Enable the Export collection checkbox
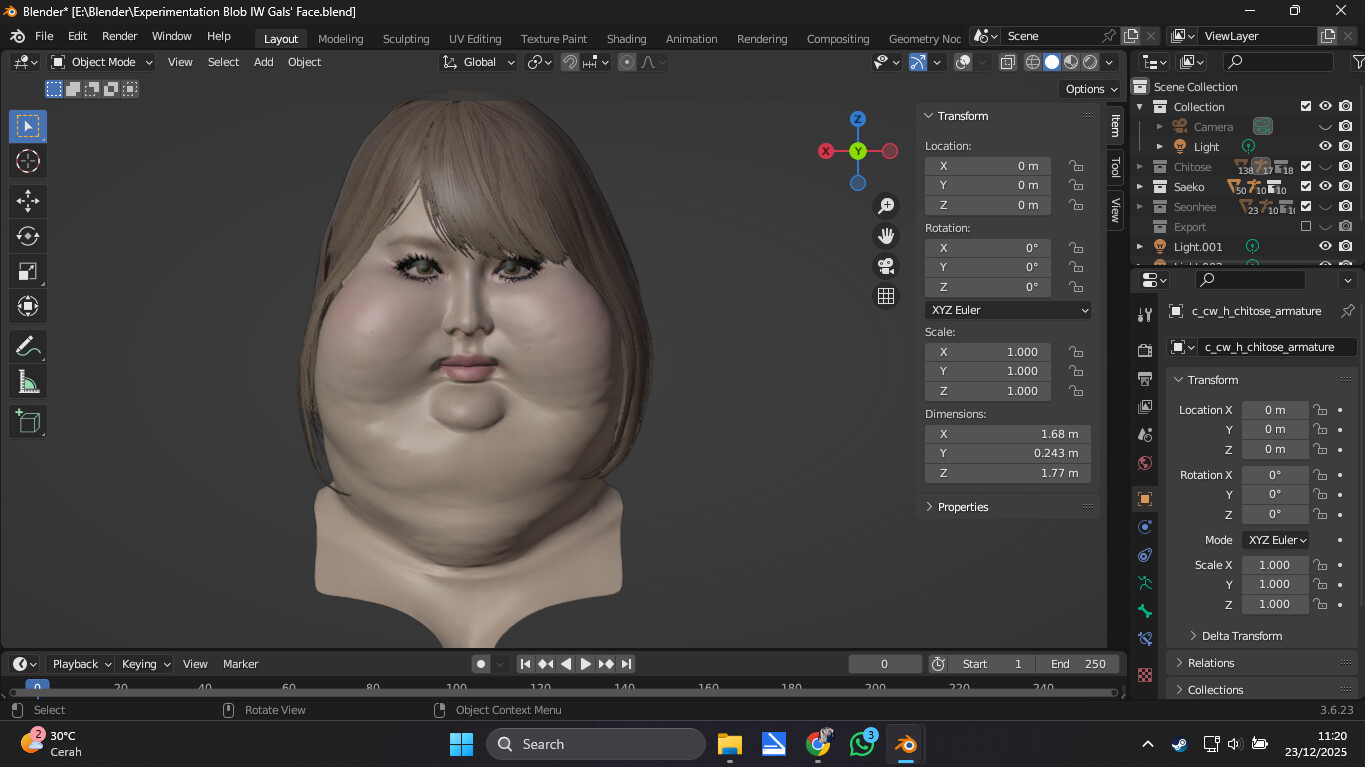 (1305, 227)
